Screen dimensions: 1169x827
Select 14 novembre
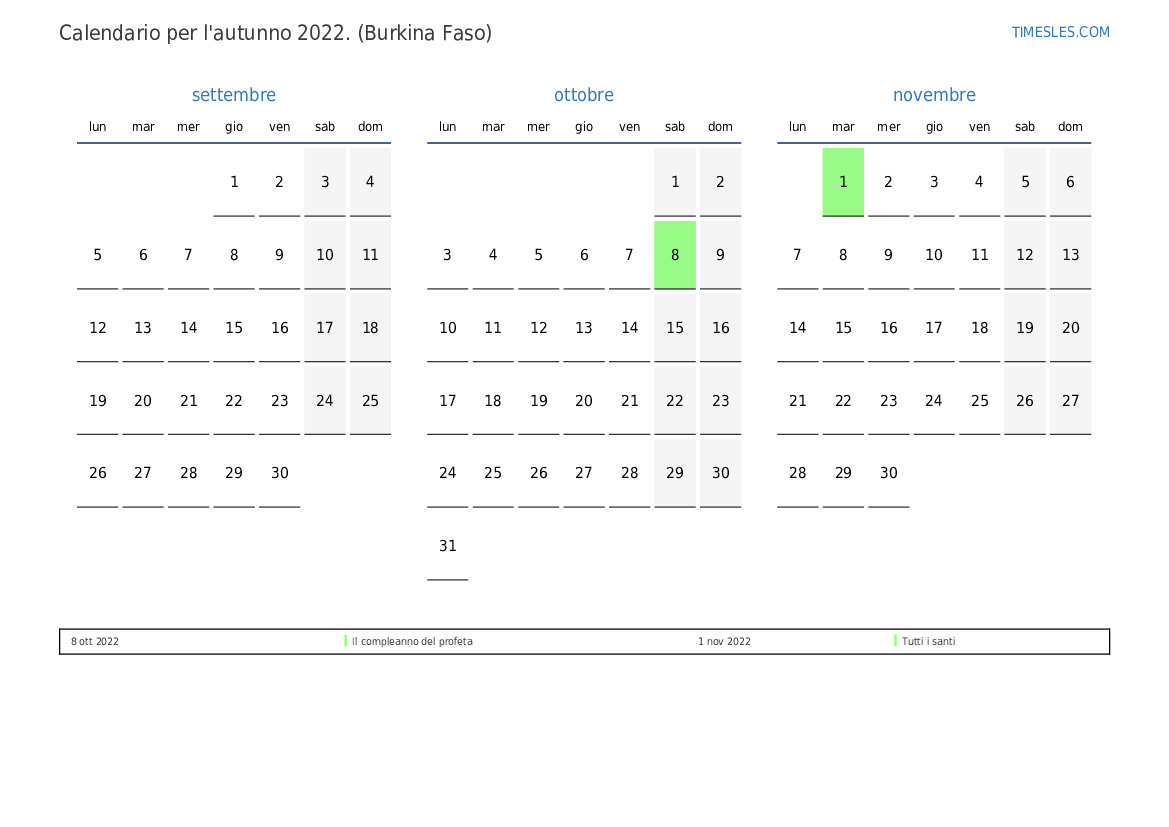coord(798,328)
